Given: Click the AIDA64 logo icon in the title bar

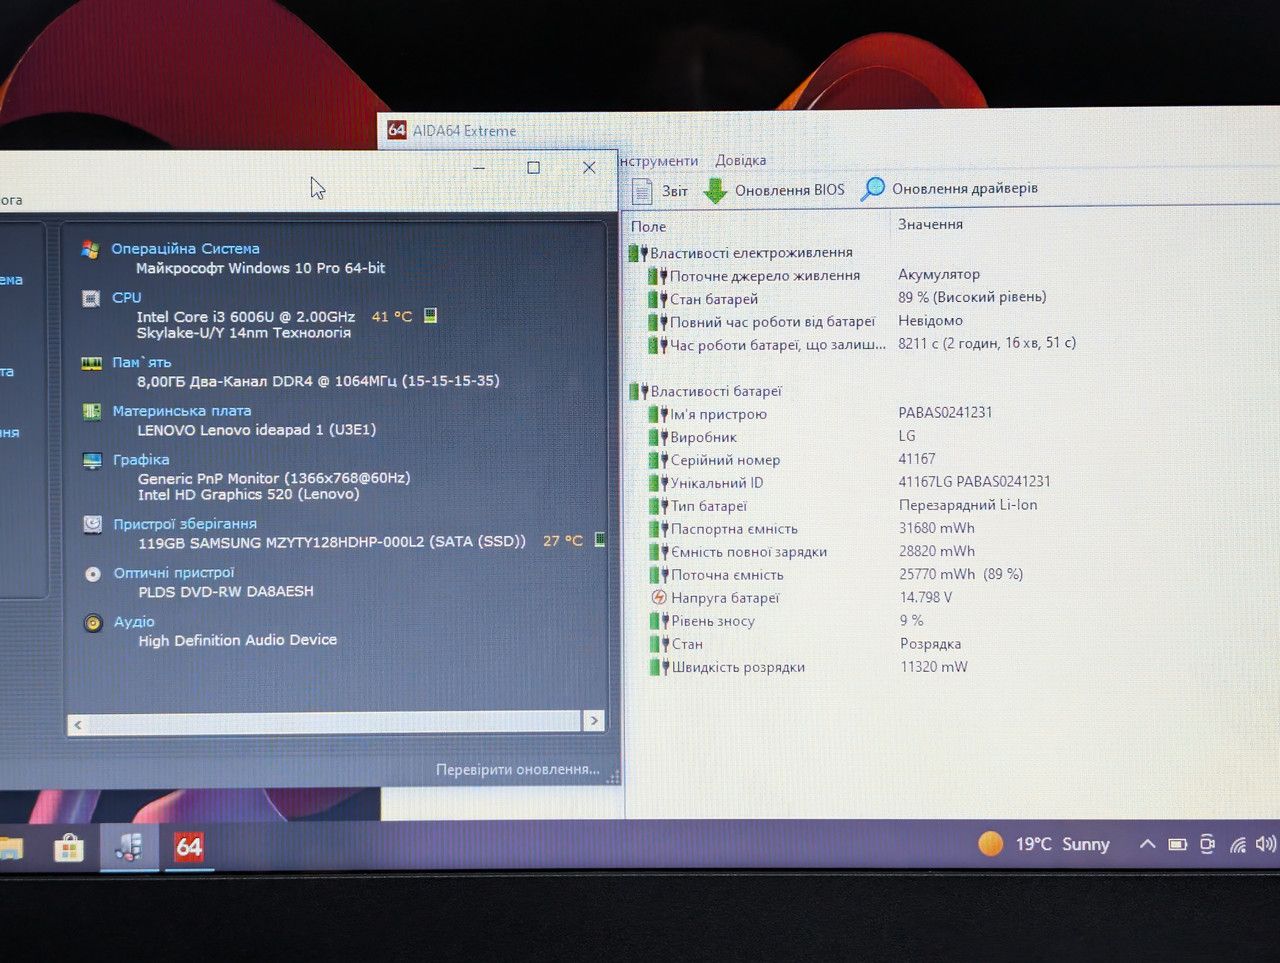Looking at the screenshot, I should pos(397,130).
